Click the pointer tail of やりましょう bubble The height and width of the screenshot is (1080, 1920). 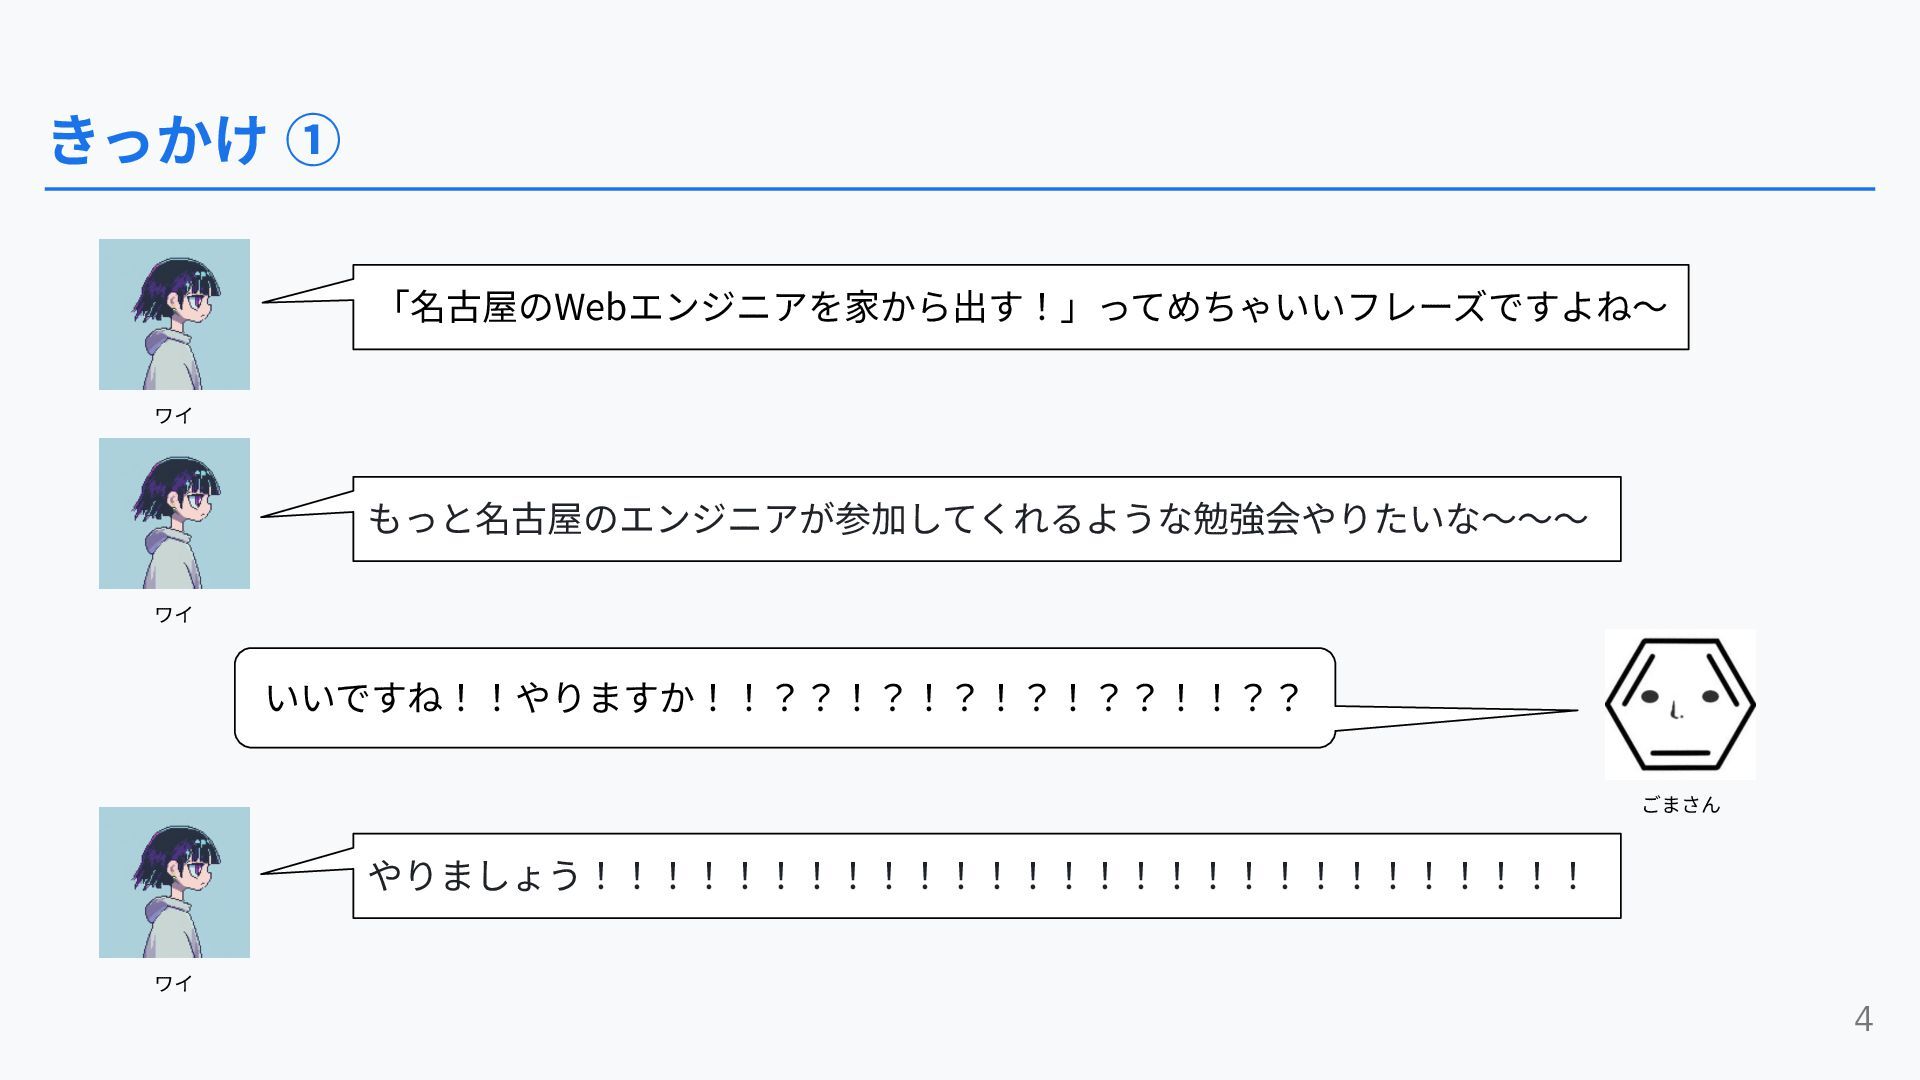click(308, 861)
